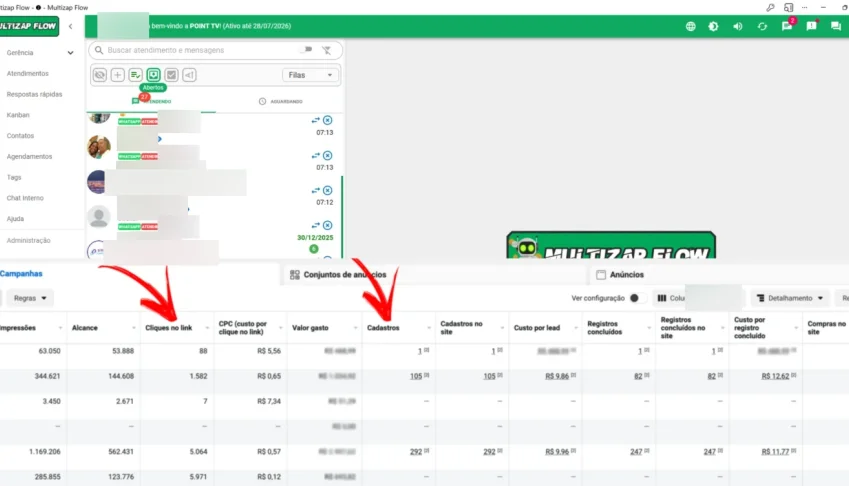Open the Cliques no link column menu
Viewport: 849px width, 486px height.
pos(207,328)
